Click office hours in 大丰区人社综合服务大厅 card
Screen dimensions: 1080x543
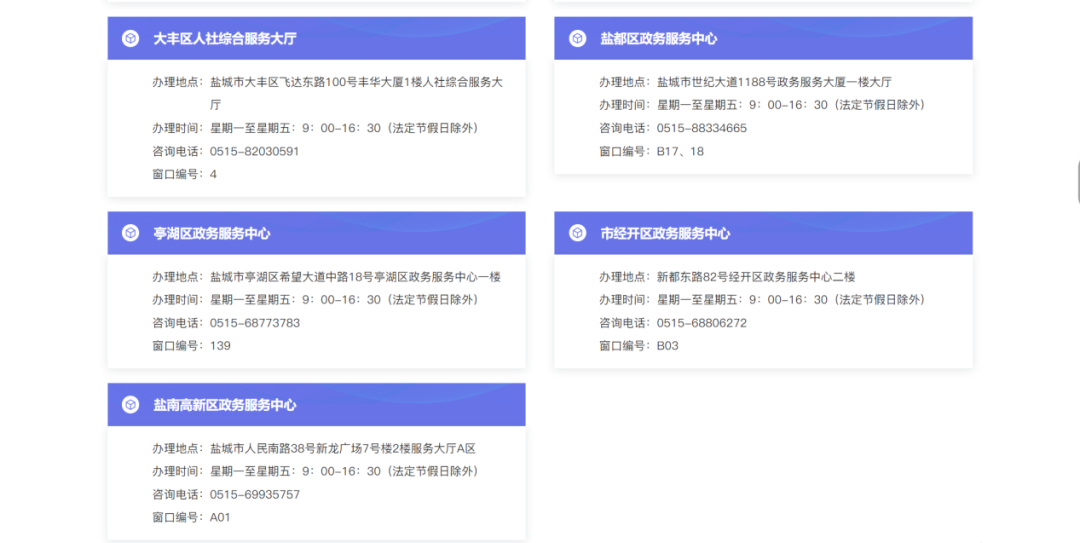pos(344,128)
